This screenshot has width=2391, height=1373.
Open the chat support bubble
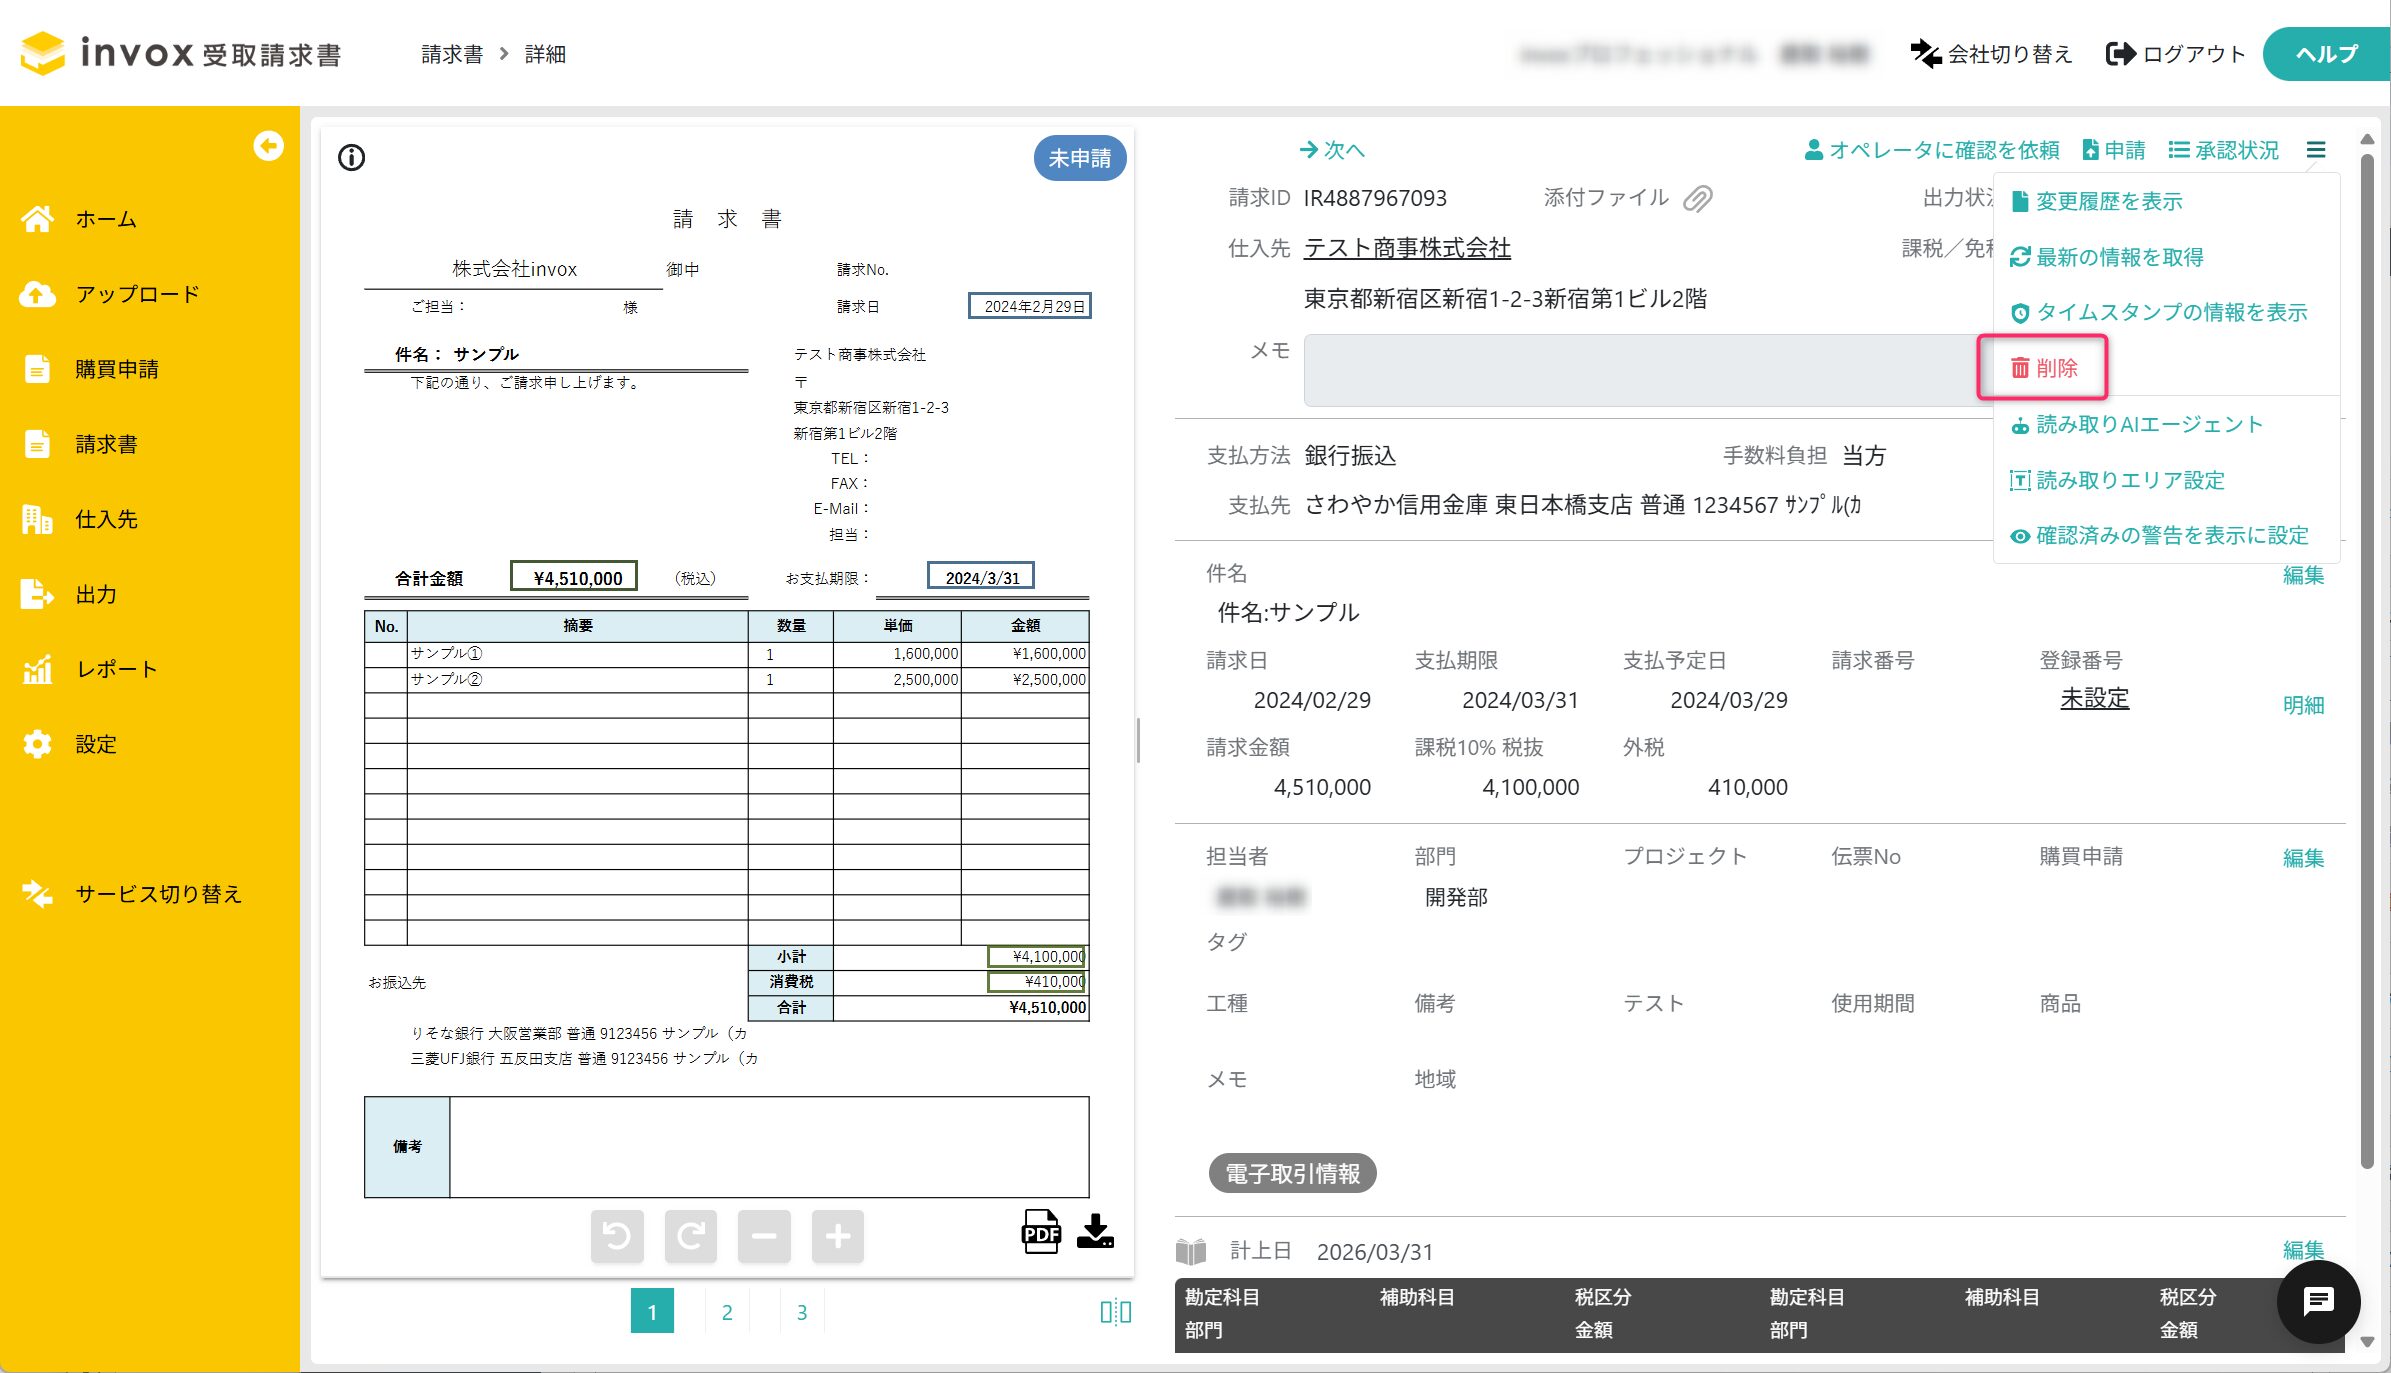[x=2318, y=1301]
